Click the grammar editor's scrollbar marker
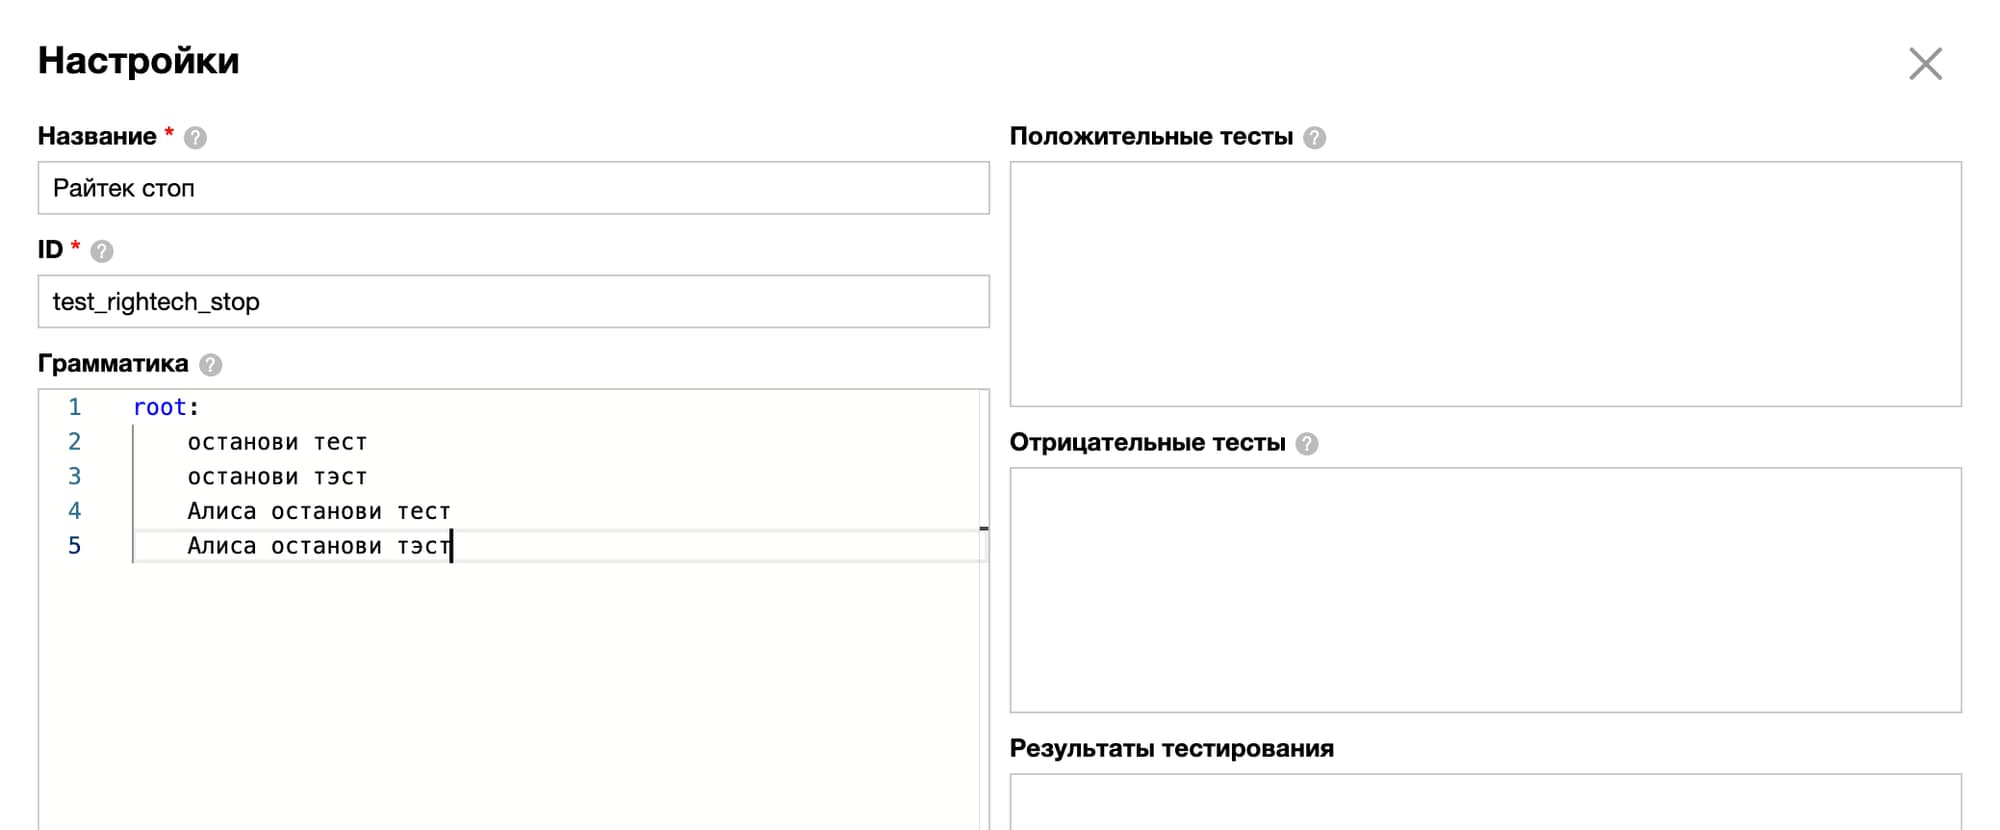The image size is (2000, 830). (x=984, y=528)
